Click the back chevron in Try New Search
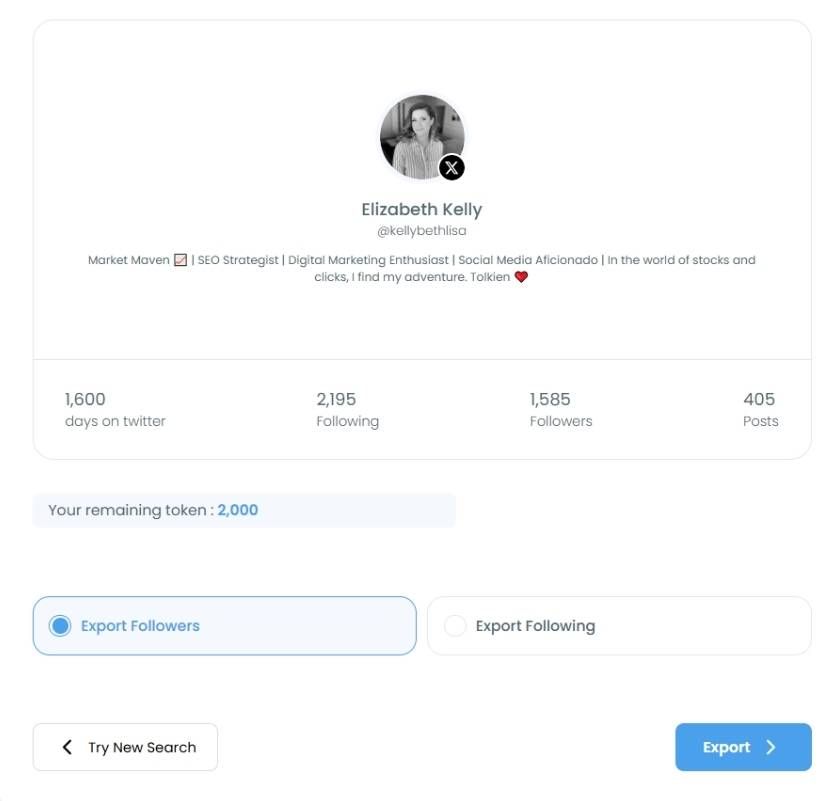Screen dimensions: 831x801 pos(67,747)
